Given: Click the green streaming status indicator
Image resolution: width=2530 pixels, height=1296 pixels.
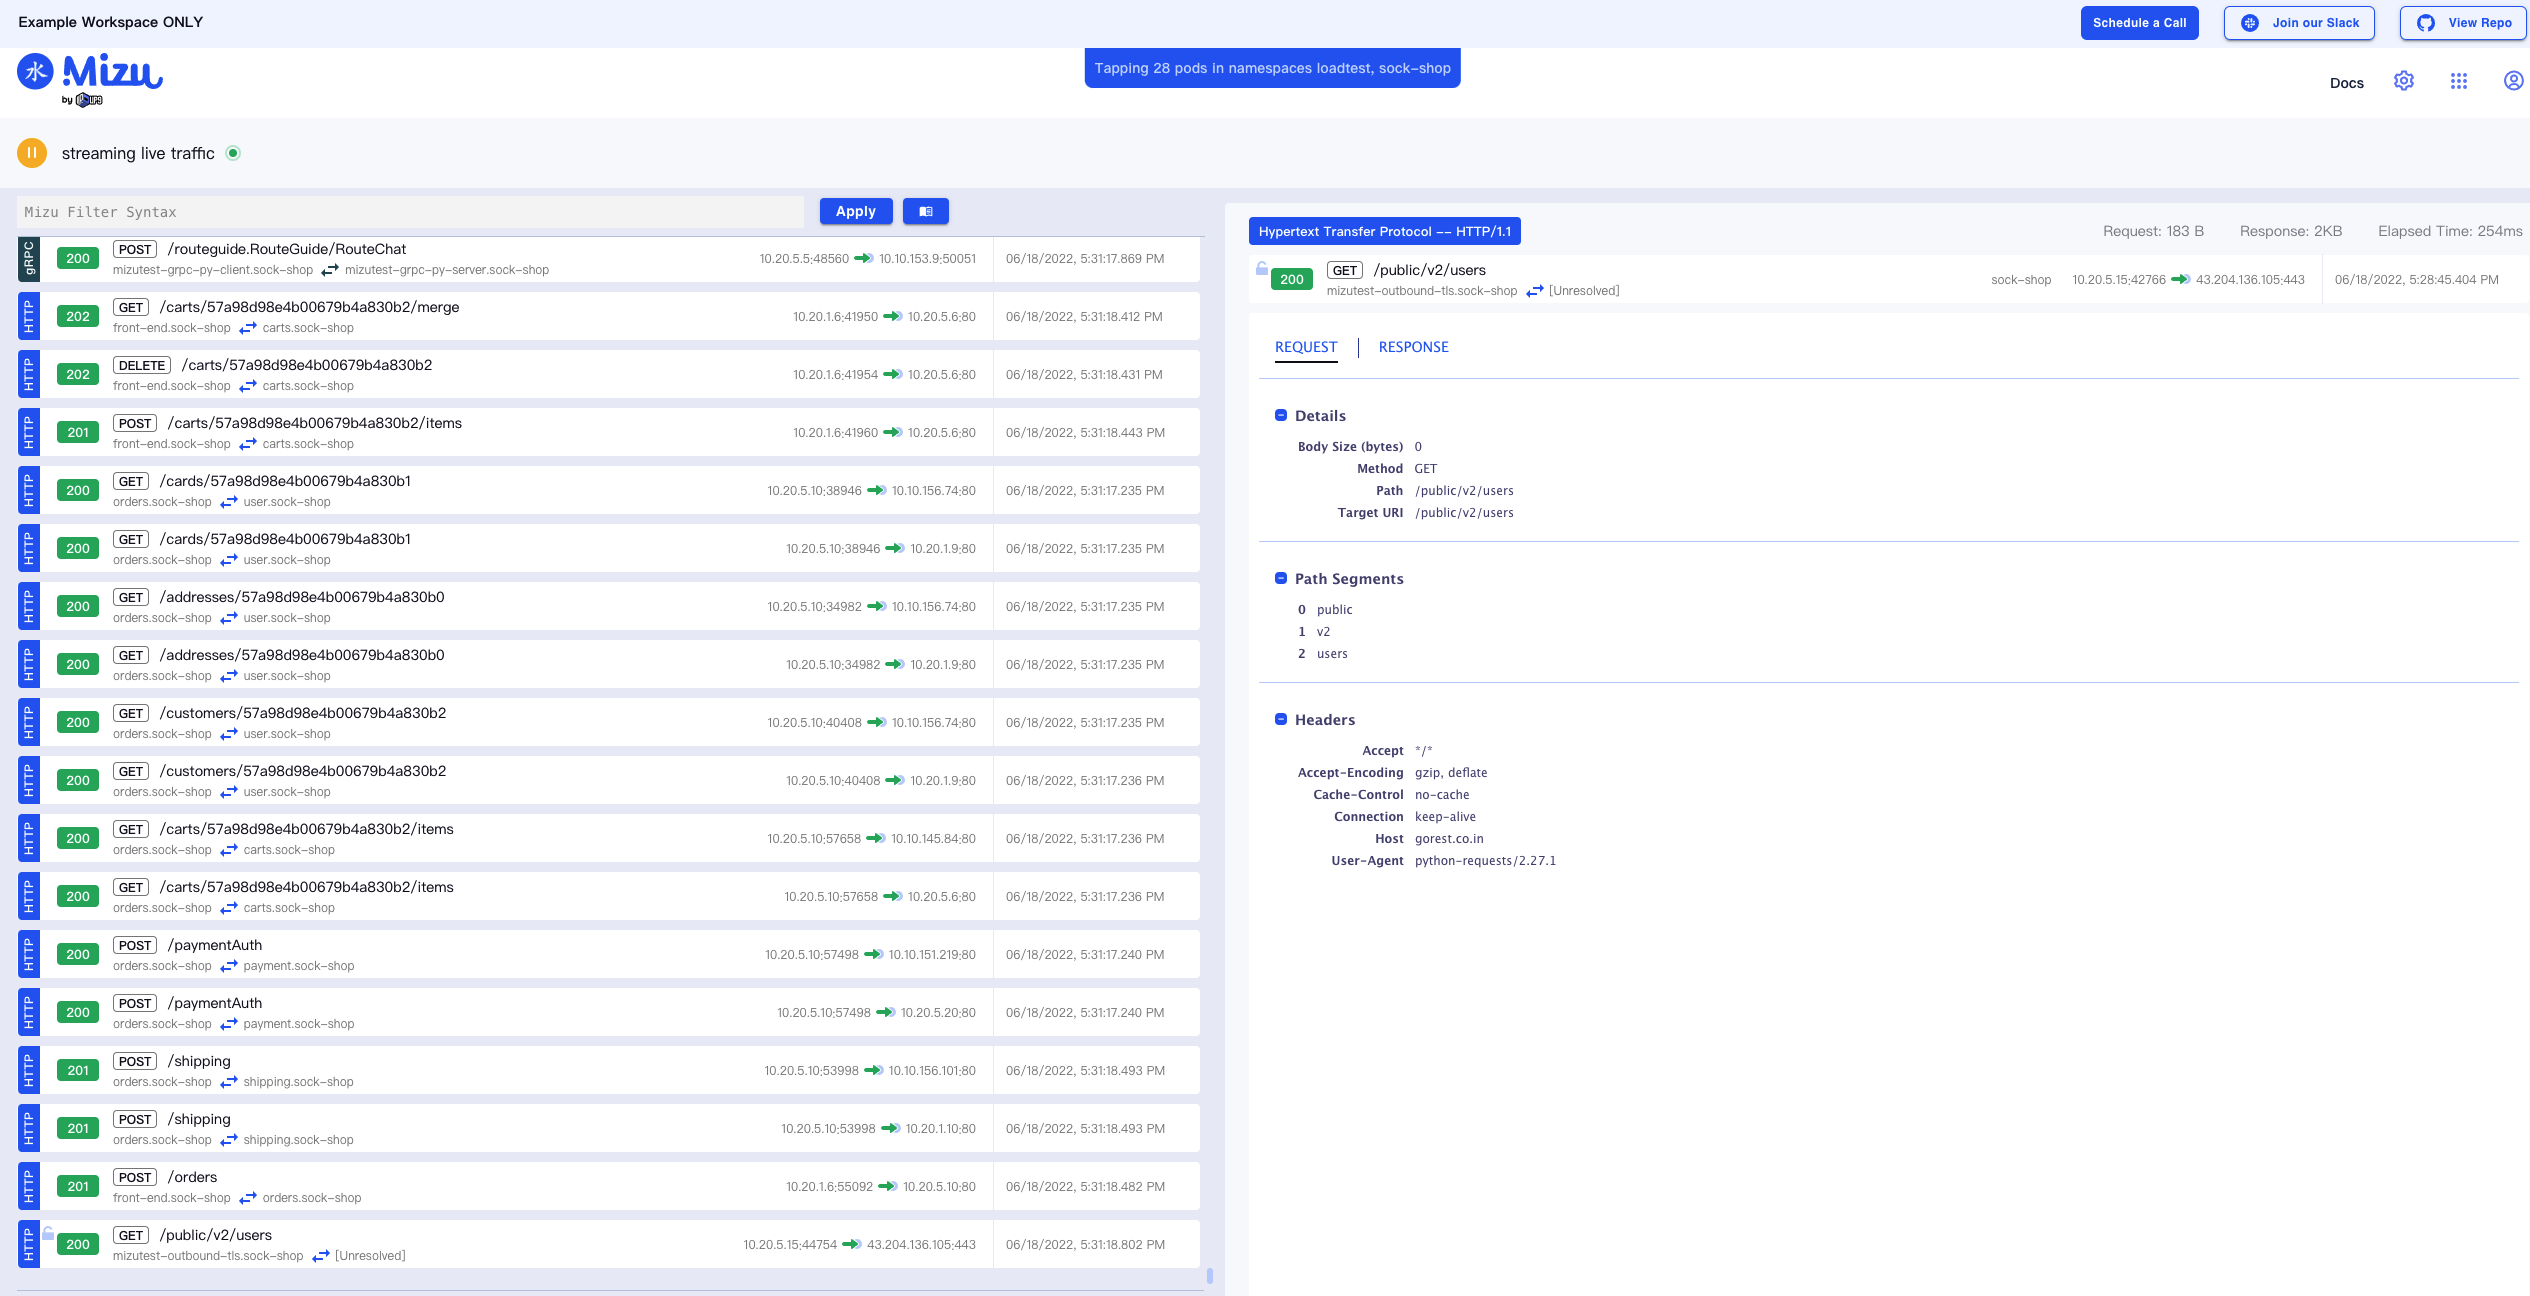Looking at the screenshot, I should (233, 153).
